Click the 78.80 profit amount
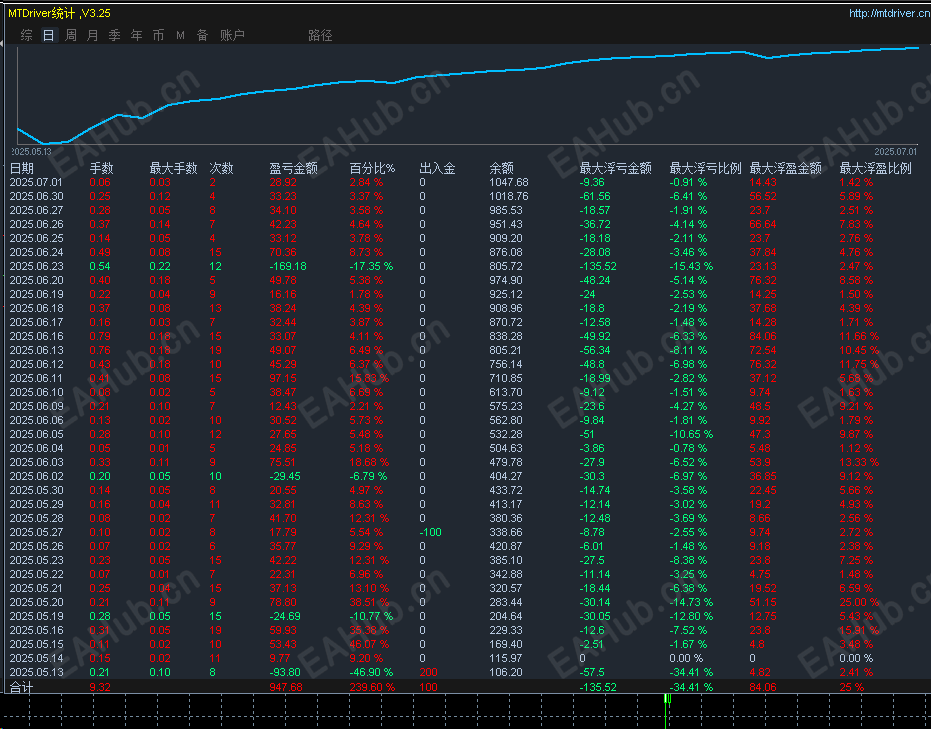This screenshot has width=931, height=729. (283, 603)
